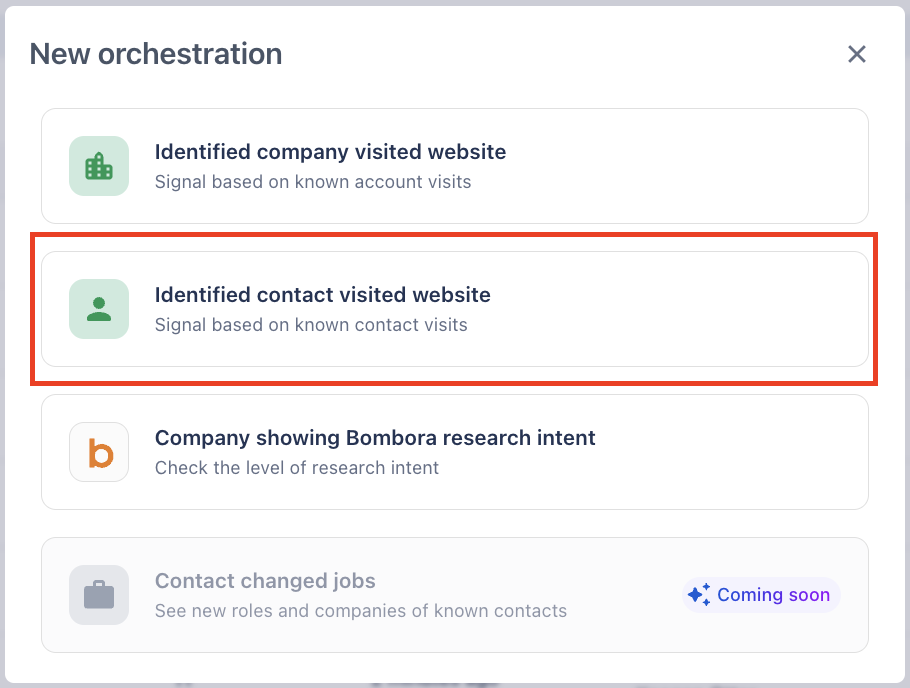
Task: Click the gray briefcase icon
Action: (x=99, y=595)
